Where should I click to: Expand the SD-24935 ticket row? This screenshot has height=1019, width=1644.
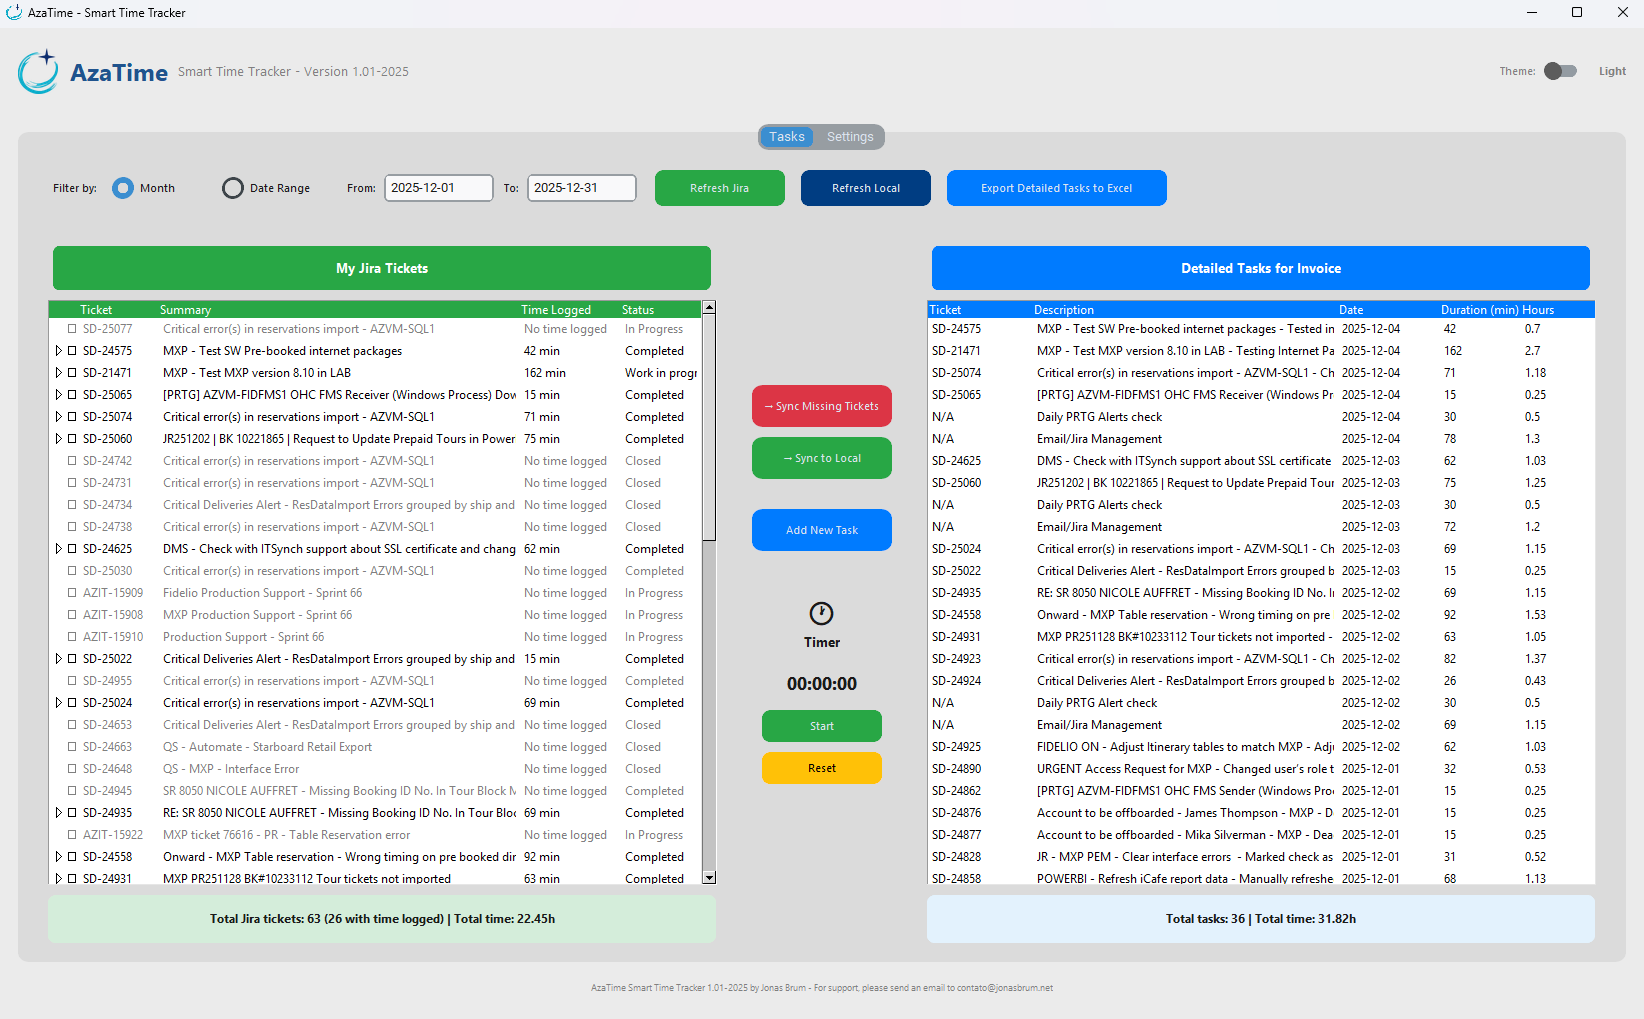[x=58, y=813]
